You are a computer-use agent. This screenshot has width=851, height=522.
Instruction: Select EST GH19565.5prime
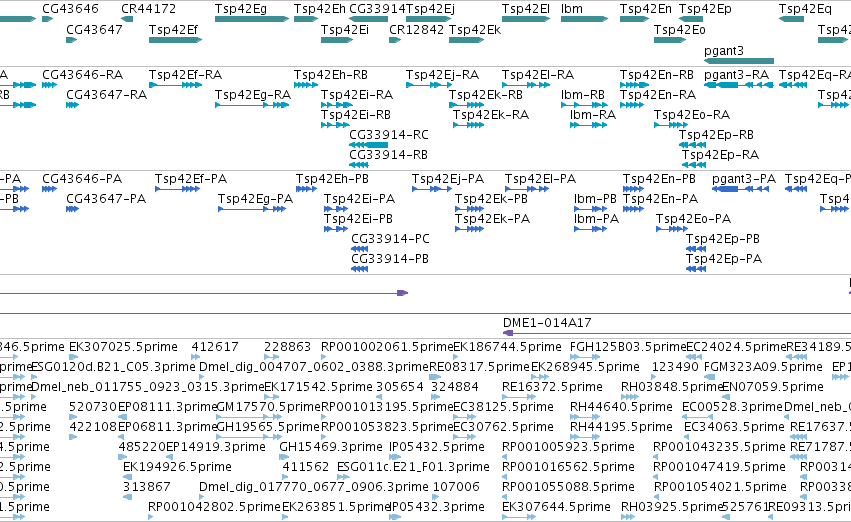268,427
